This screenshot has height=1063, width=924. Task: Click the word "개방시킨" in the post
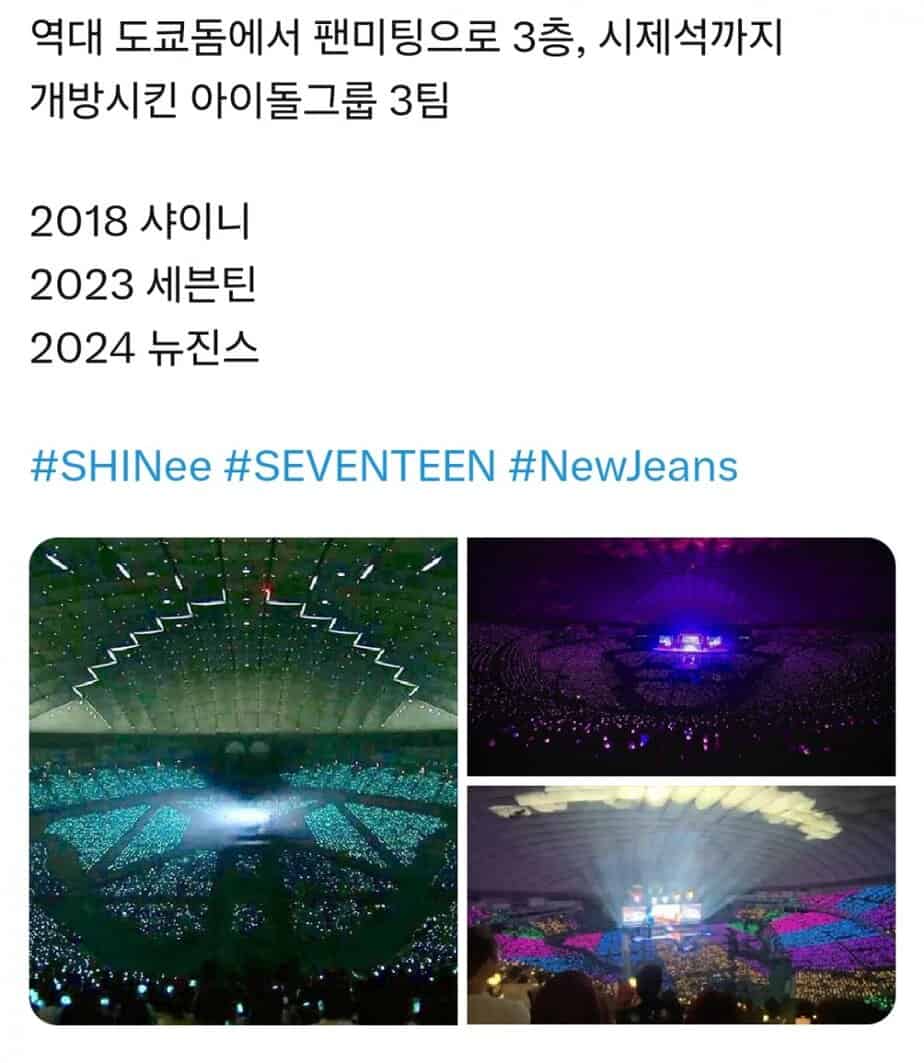[104, 102]
